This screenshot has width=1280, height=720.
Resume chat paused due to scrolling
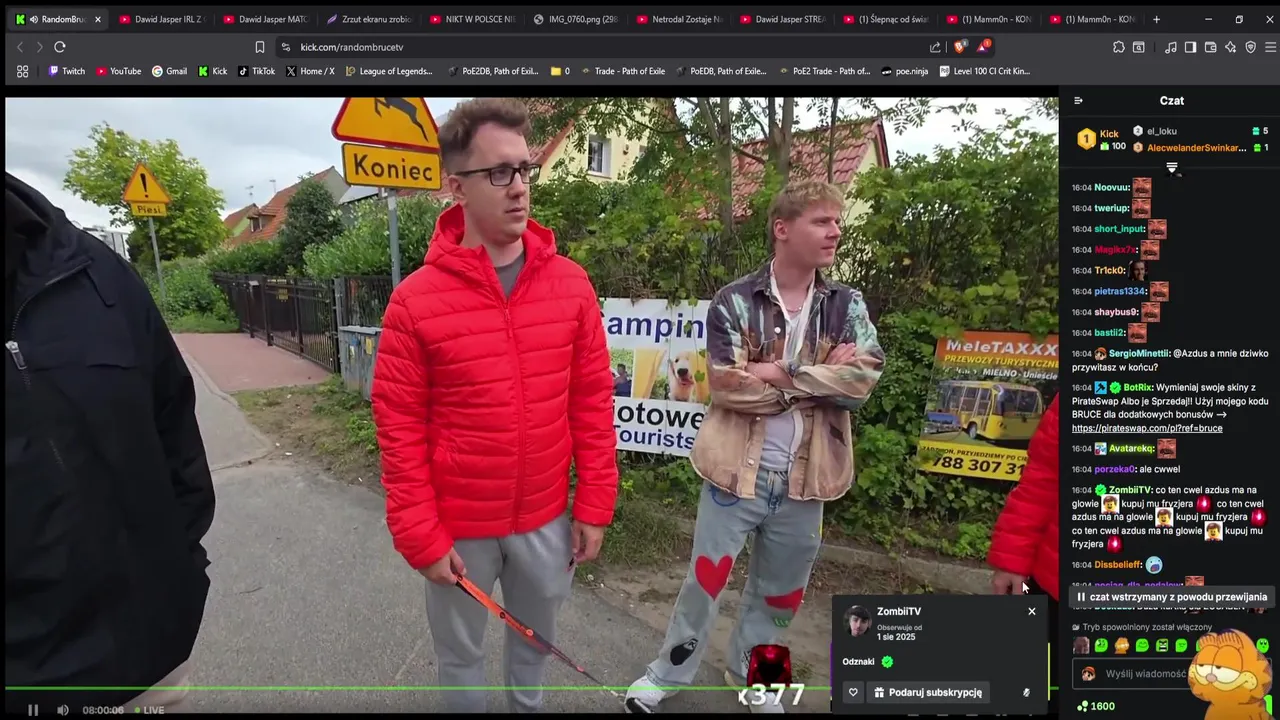1172,597
